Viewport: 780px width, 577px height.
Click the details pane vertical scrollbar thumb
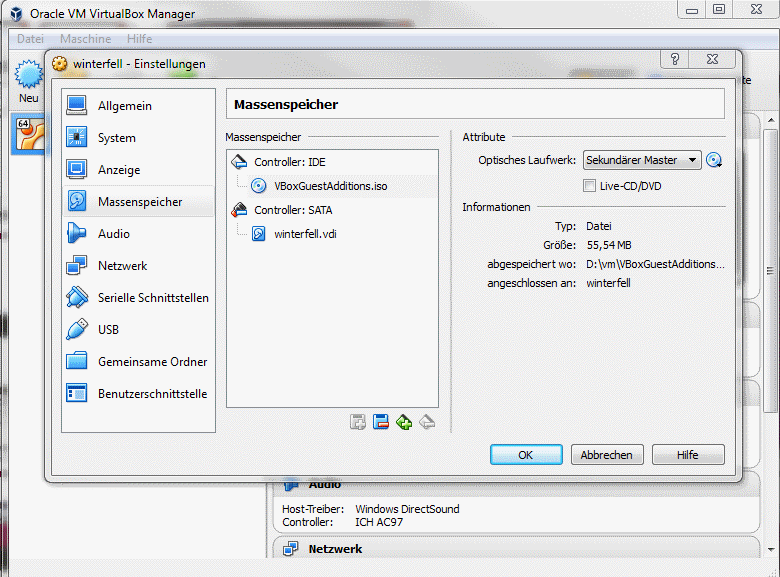coord(771,271)
